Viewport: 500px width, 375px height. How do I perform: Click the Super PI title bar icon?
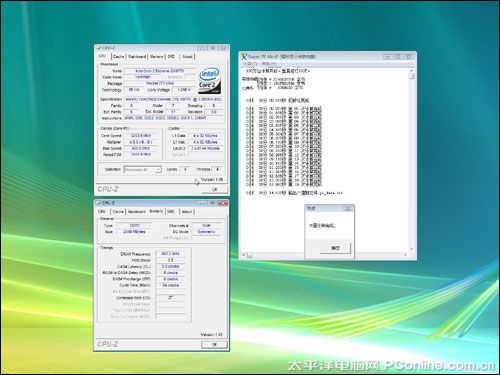coord(244,56)
